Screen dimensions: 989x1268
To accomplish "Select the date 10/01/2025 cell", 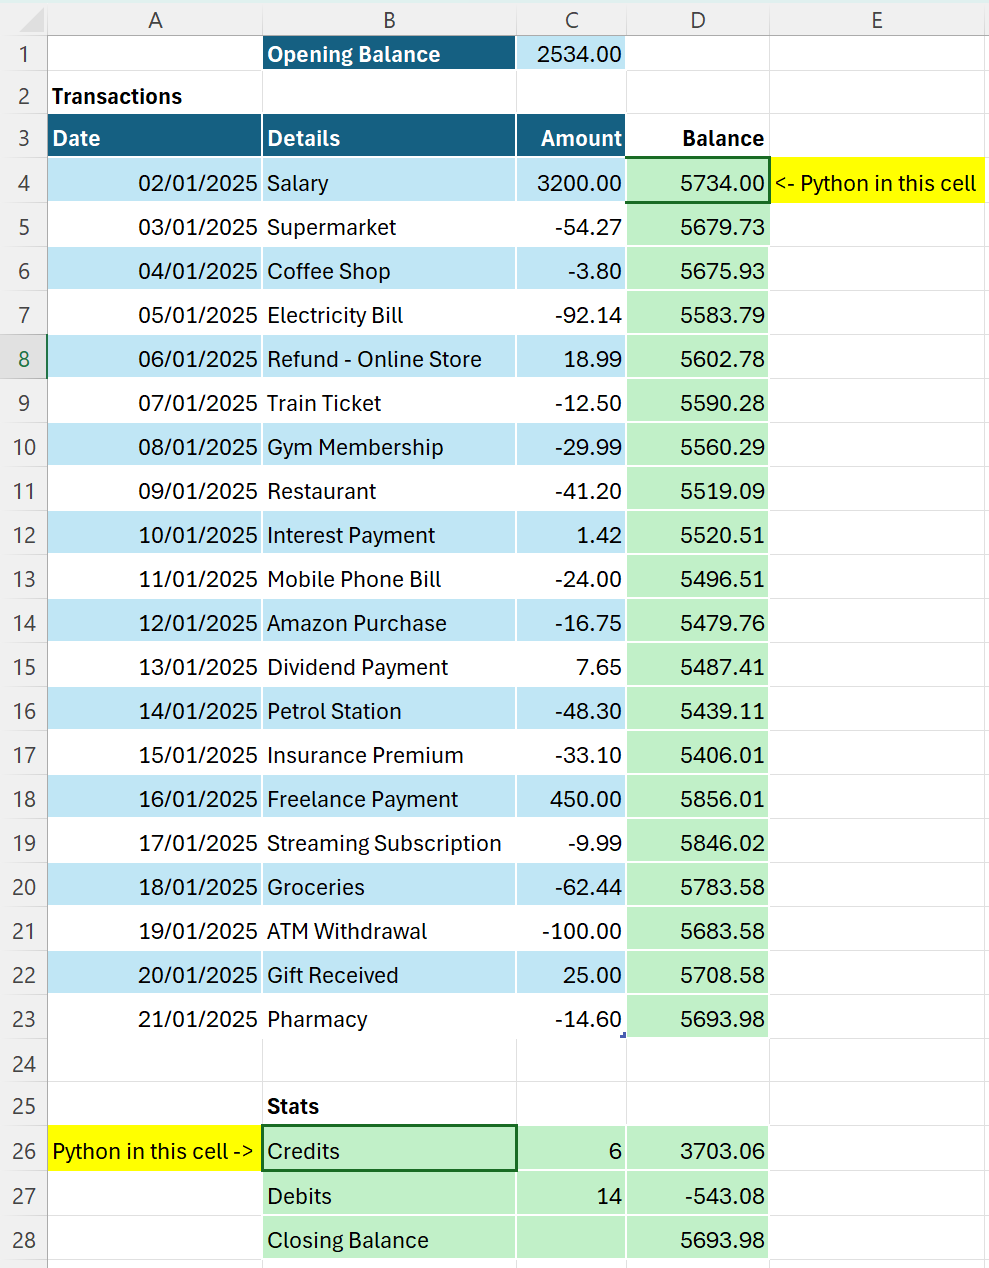I will click(155, 535).
